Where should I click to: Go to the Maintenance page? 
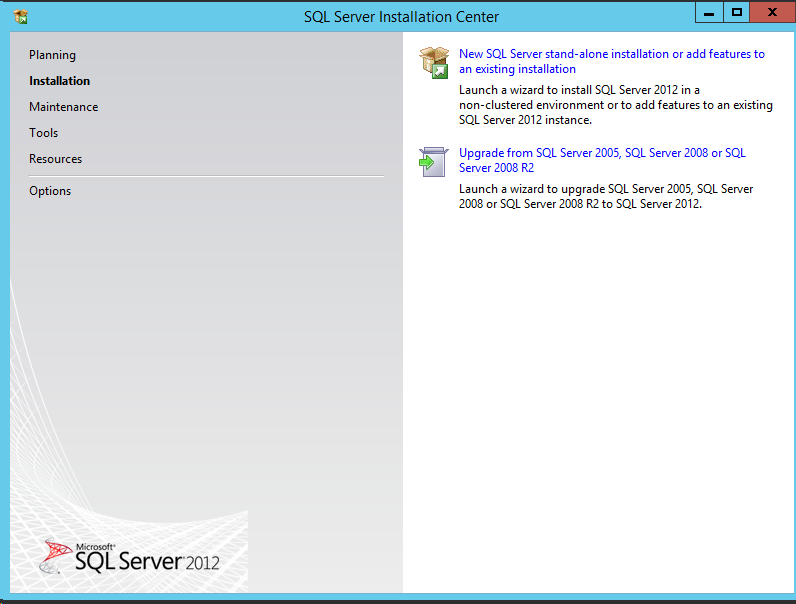(63, 107)
